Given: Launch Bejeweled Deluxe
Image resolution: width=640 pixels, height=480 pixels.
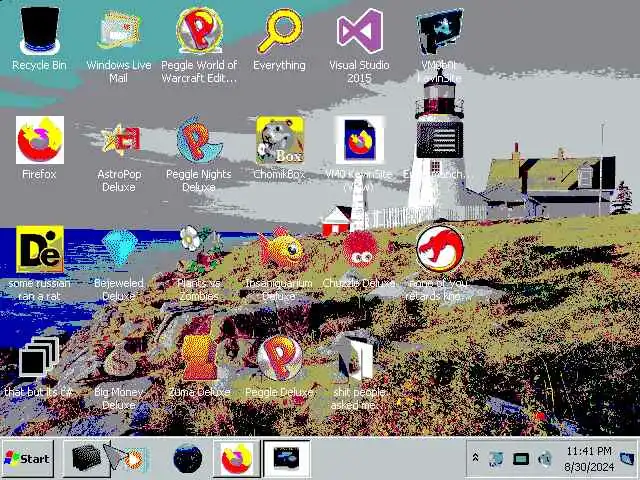Looking at the screenshot, I should (119, 247).
